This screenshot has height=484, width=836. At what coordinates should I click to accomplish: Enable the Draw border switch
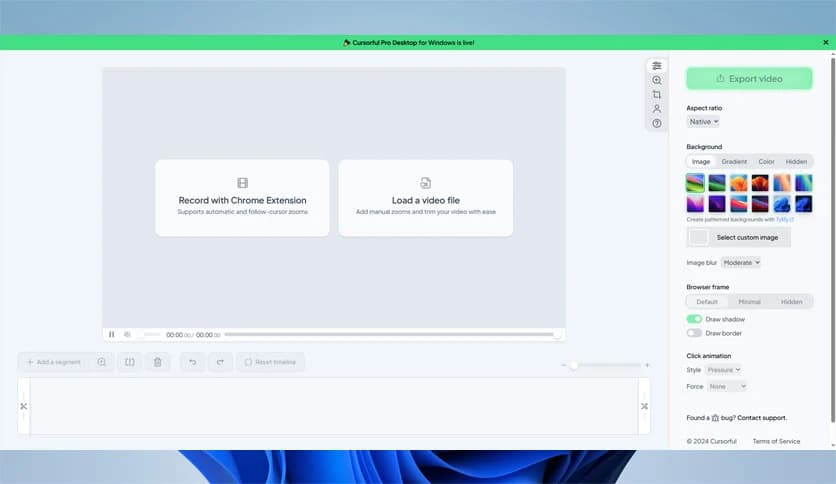pyautogui.click(x=694, y=333)
